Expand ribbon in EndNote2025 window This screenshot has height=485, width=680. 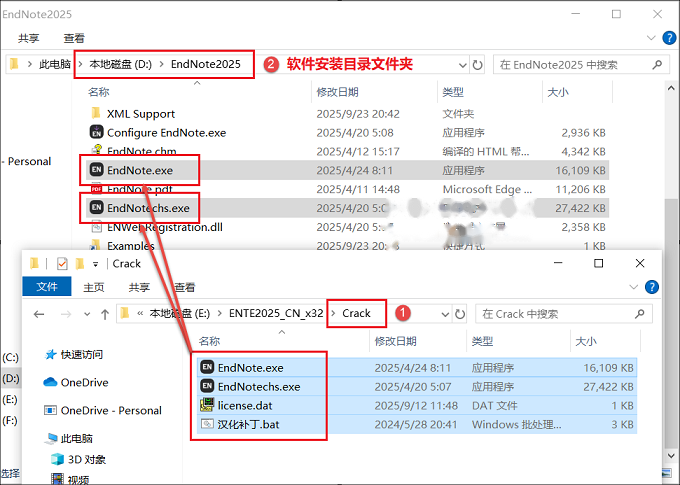[651, 38]
